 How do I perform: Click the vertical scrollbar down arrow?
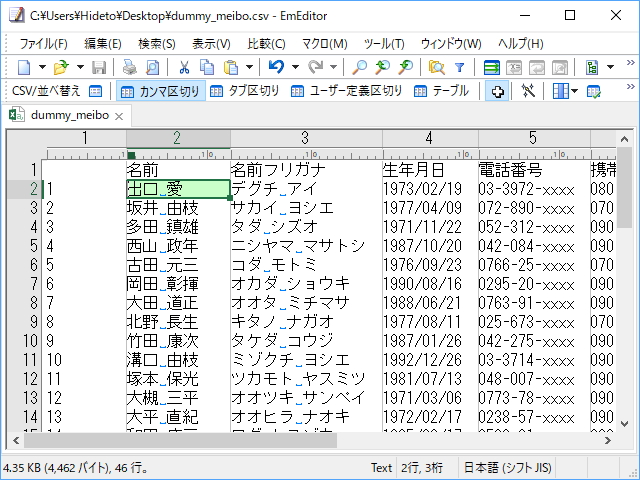pos(624,424)
